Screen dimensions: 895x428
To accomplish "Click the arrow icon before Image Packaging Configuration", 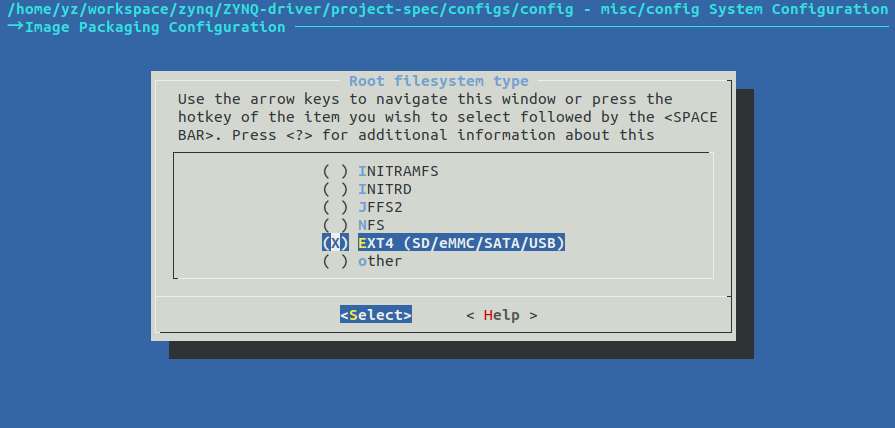I will [15, 27].
